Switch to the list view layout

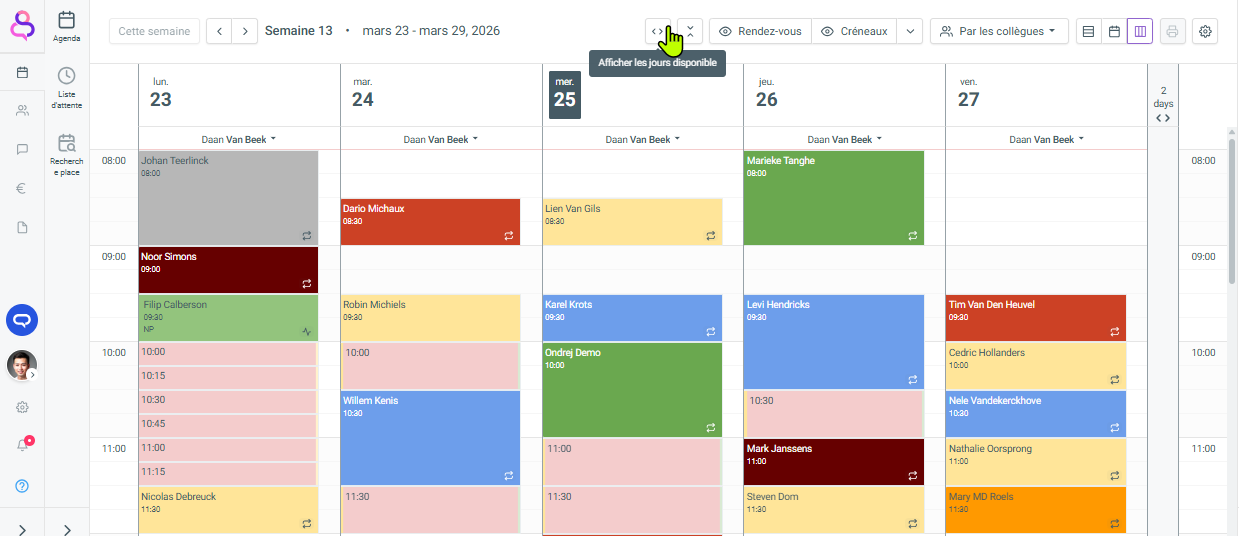(1088, 31)
